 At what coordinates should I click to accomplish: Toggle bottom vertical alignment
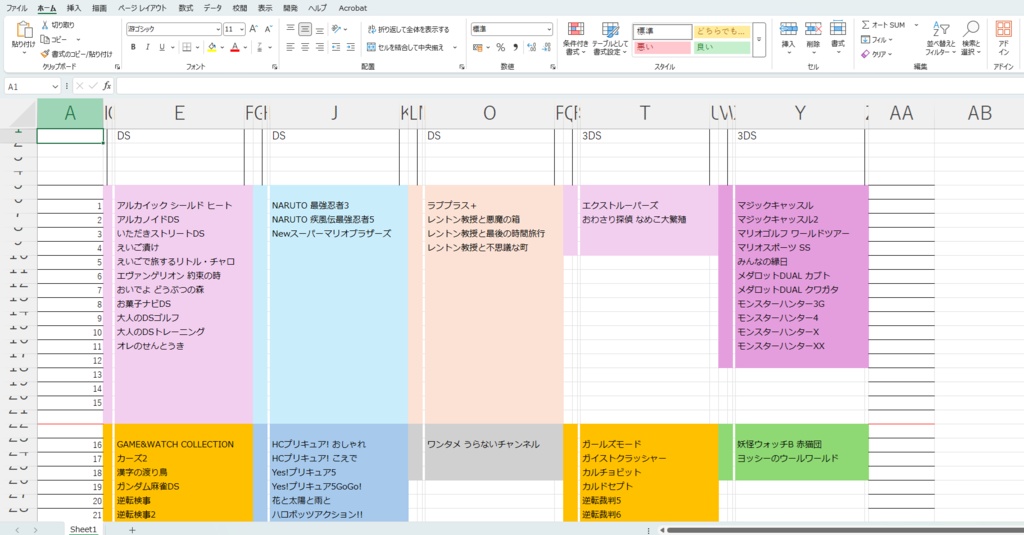click(319, 29)
